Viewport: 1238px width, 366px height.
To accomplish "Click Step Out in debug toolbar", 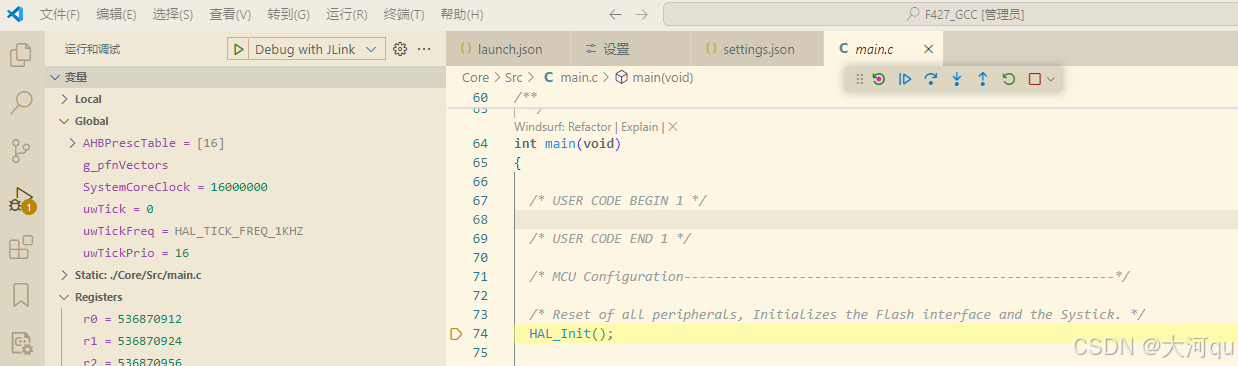I will point(983,79).
